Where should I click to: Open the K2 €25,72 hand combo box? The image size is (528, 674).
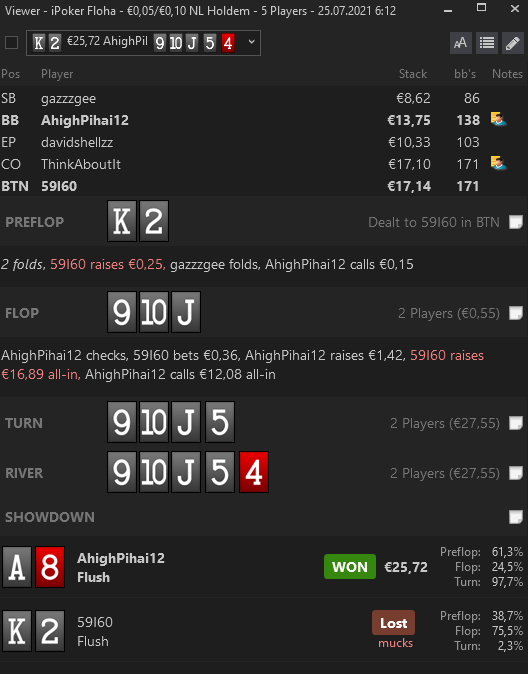[143, 43]
